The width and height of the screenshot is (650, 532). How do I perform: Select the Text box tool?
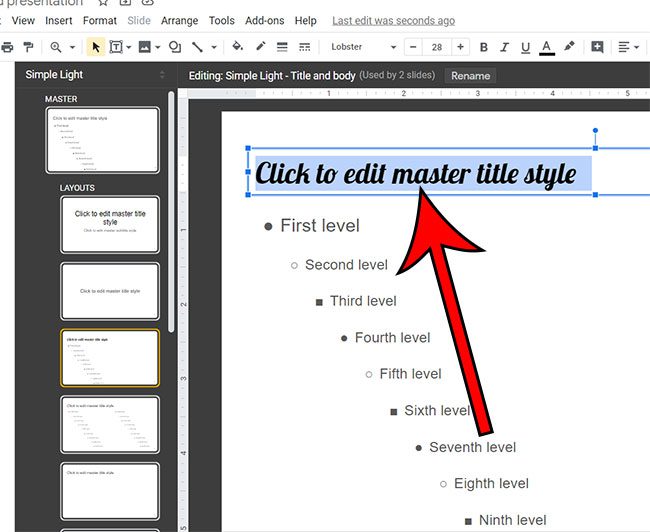click(x=117, y=47)
